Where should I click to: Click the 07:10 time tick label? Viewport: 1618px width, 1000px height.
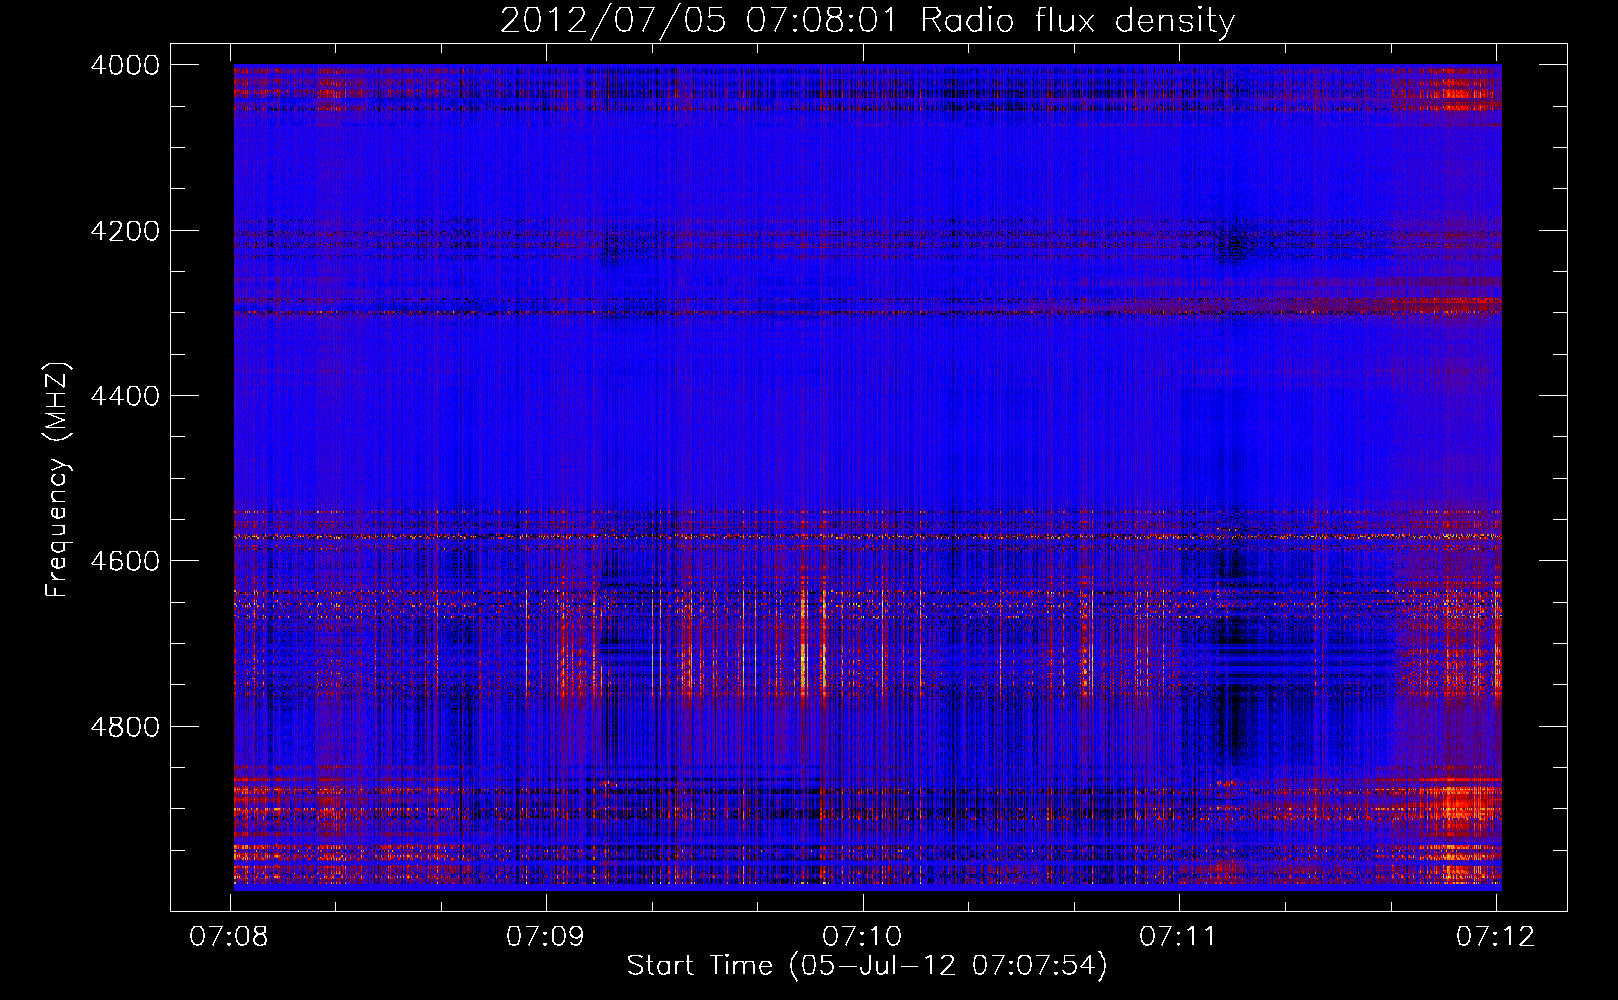(x=862, y=937)
